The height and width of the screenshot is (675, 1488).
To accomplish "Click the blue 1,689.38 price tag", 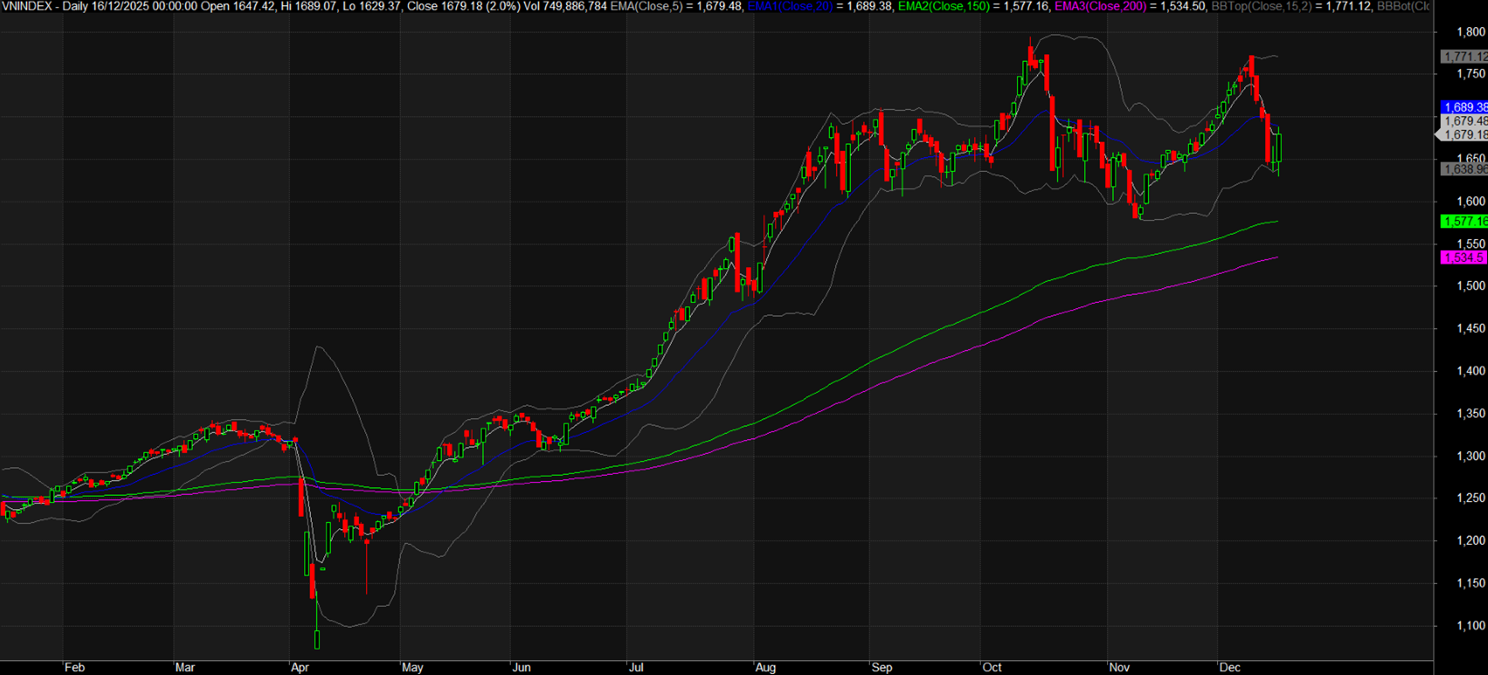I will pyautogui.click(x=1463, y=106).
